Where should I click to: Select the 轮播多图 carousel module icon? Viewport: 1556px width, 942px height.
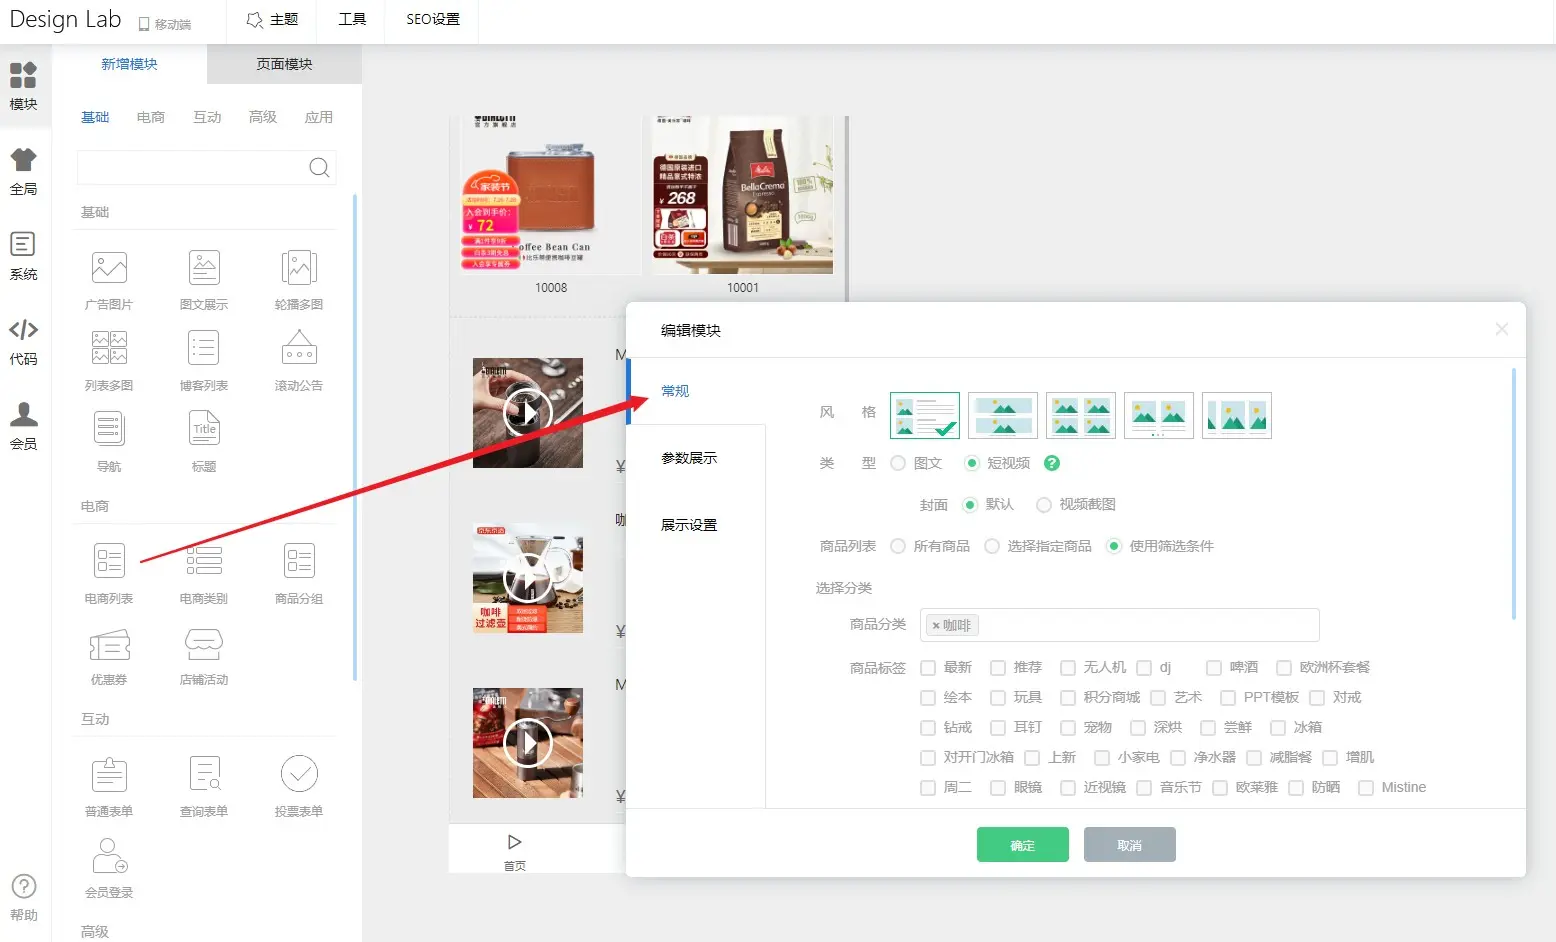click(299, 268)
